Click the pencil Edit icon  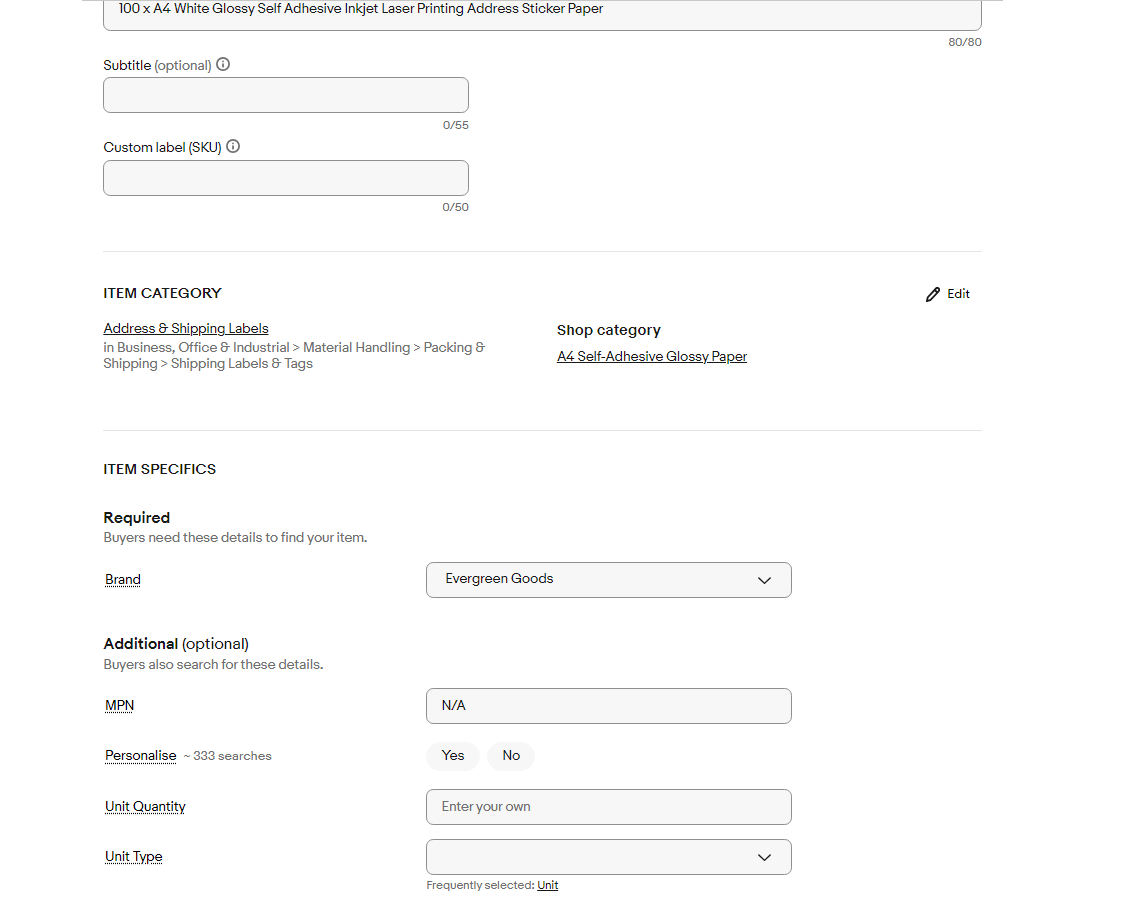click(932, 294)
